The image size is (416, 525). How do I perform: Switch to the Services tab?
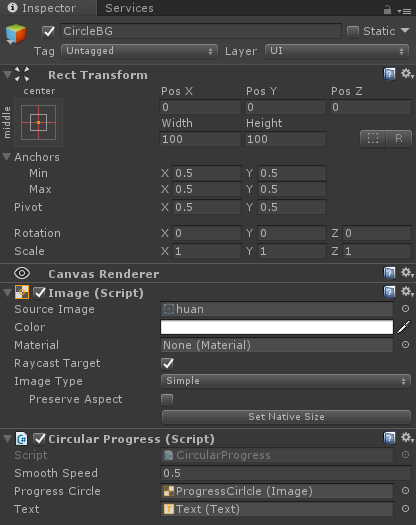point(129,8)
